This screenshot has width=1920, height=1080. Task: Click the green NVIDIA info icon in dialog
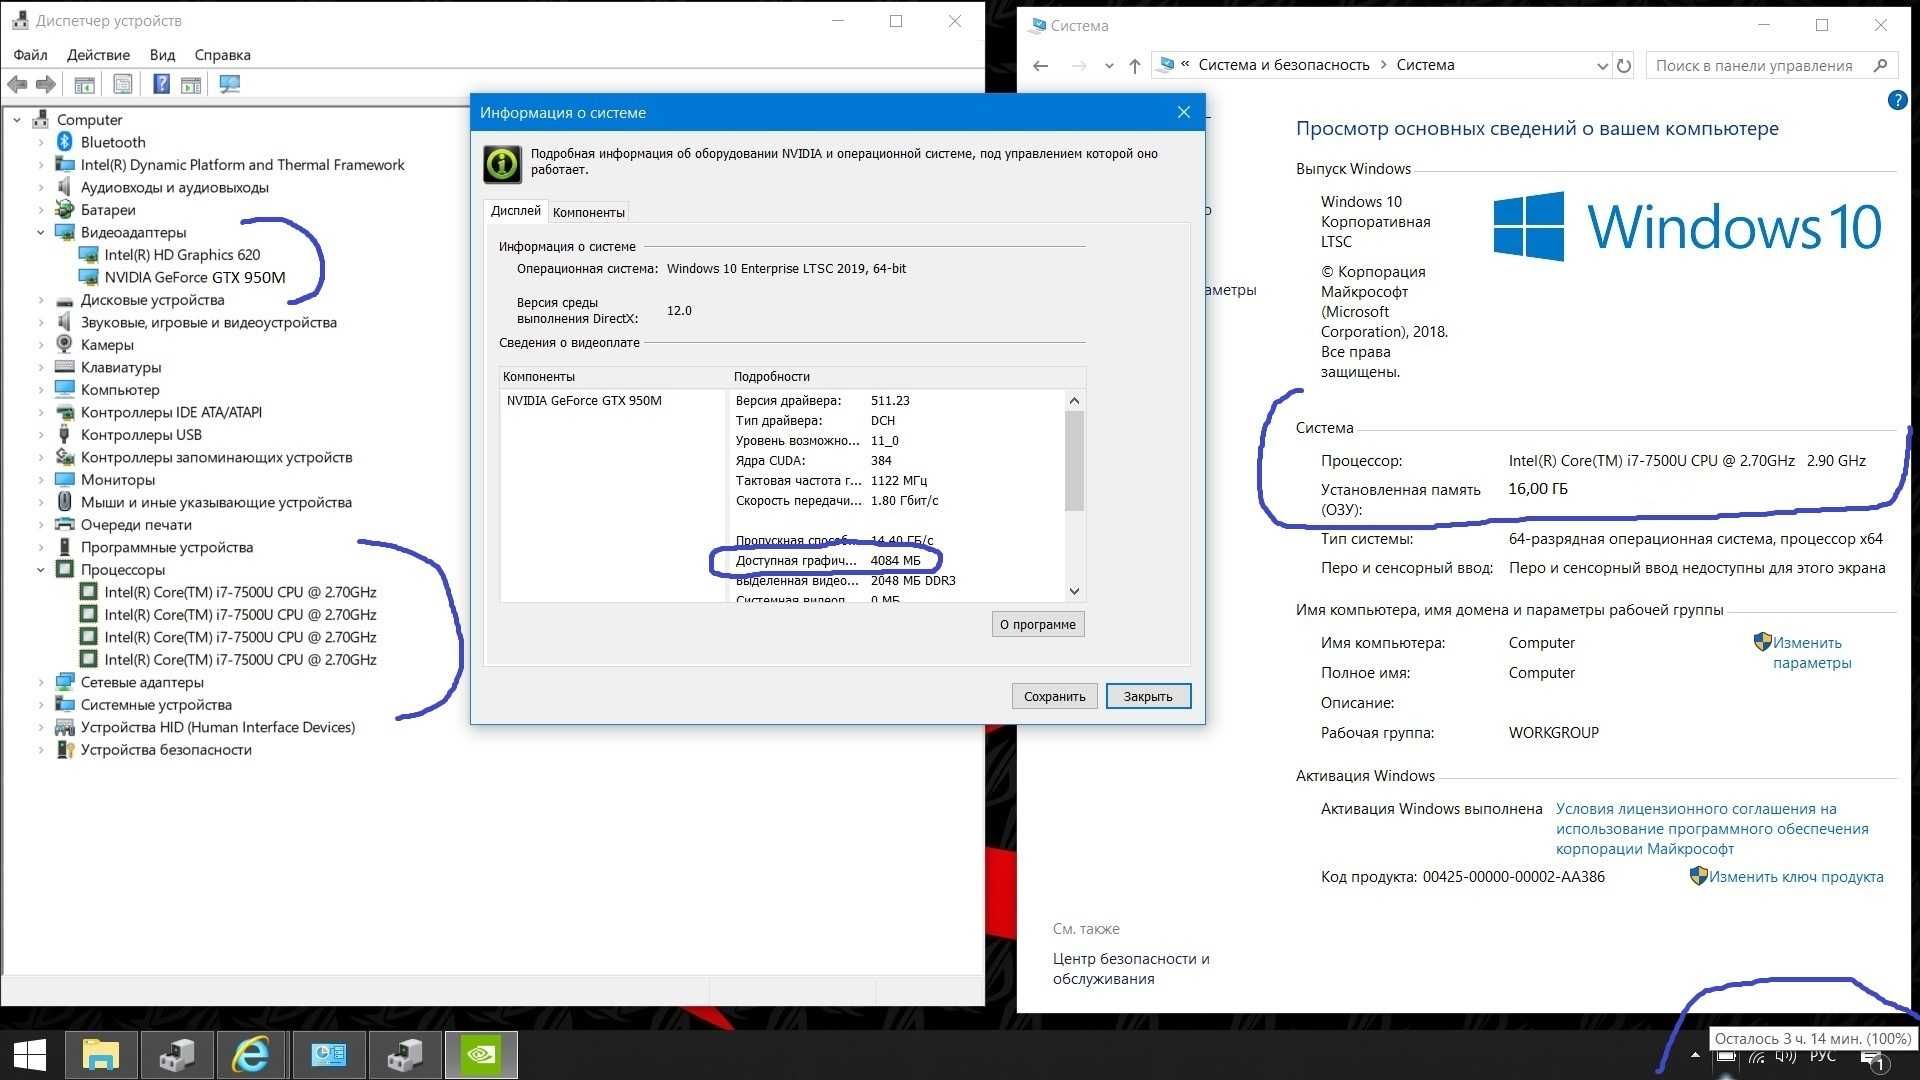point(502,164)
